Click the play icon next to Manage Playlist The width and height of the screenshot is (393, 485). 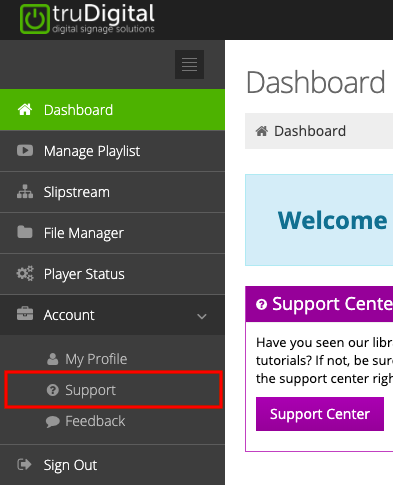click(25, 150)
